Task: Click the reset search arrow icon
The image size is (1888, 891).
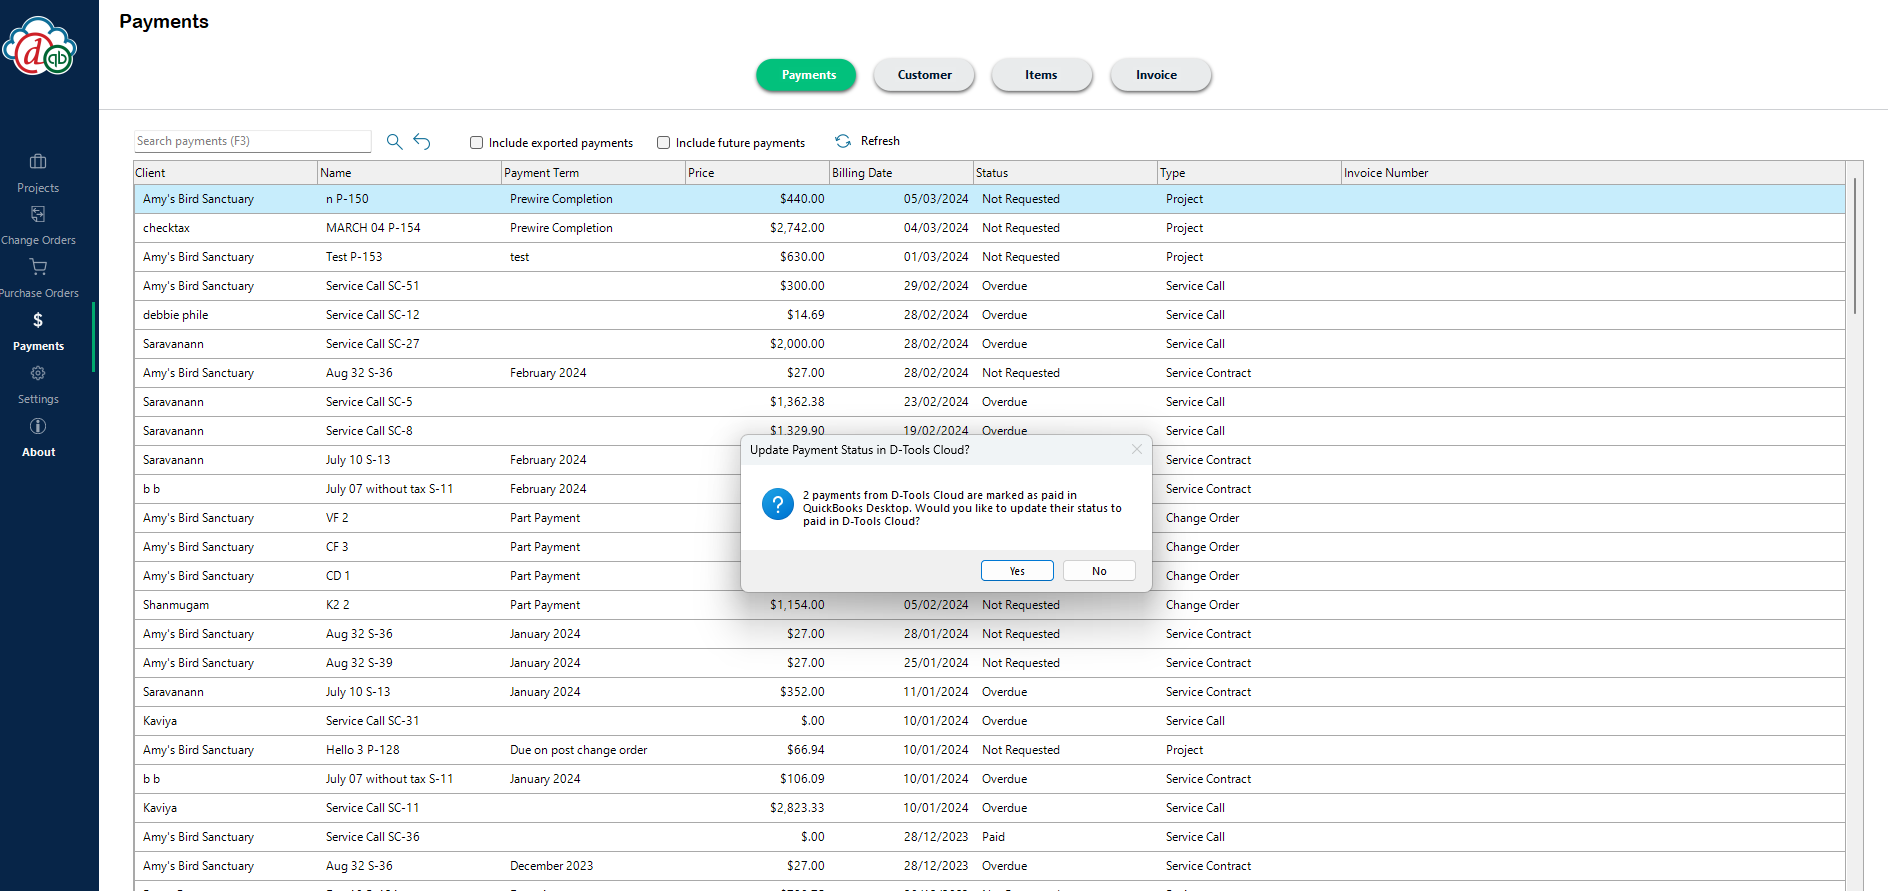Action: [422, 142]
